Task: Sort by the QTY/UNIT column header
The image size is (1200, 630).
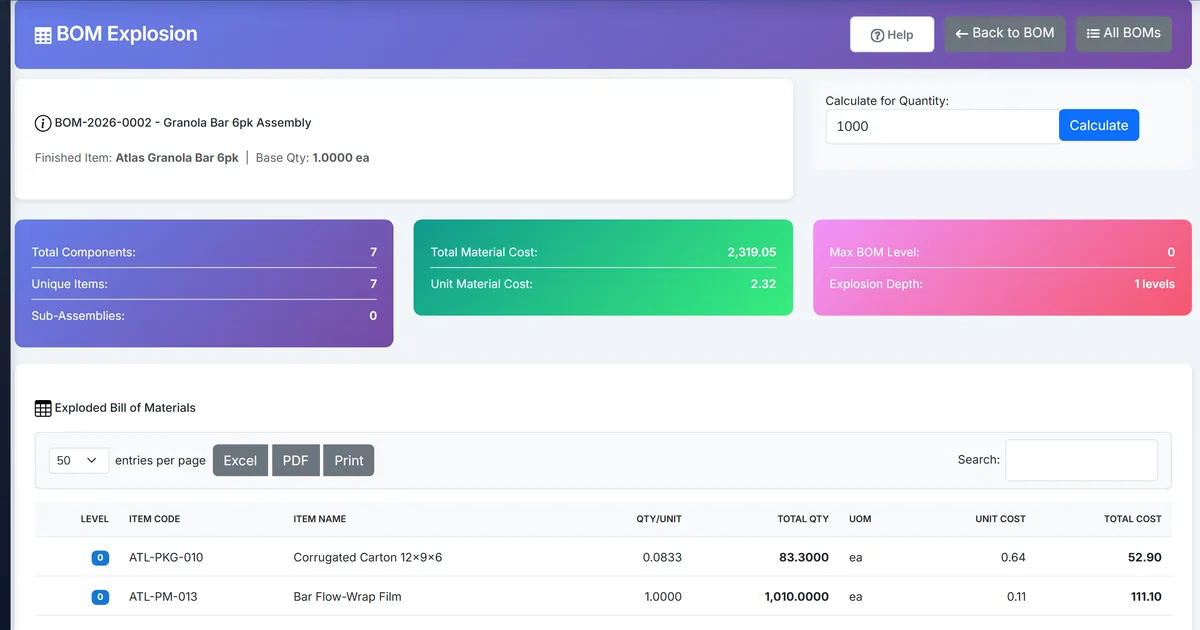Action: pos(659,519)
